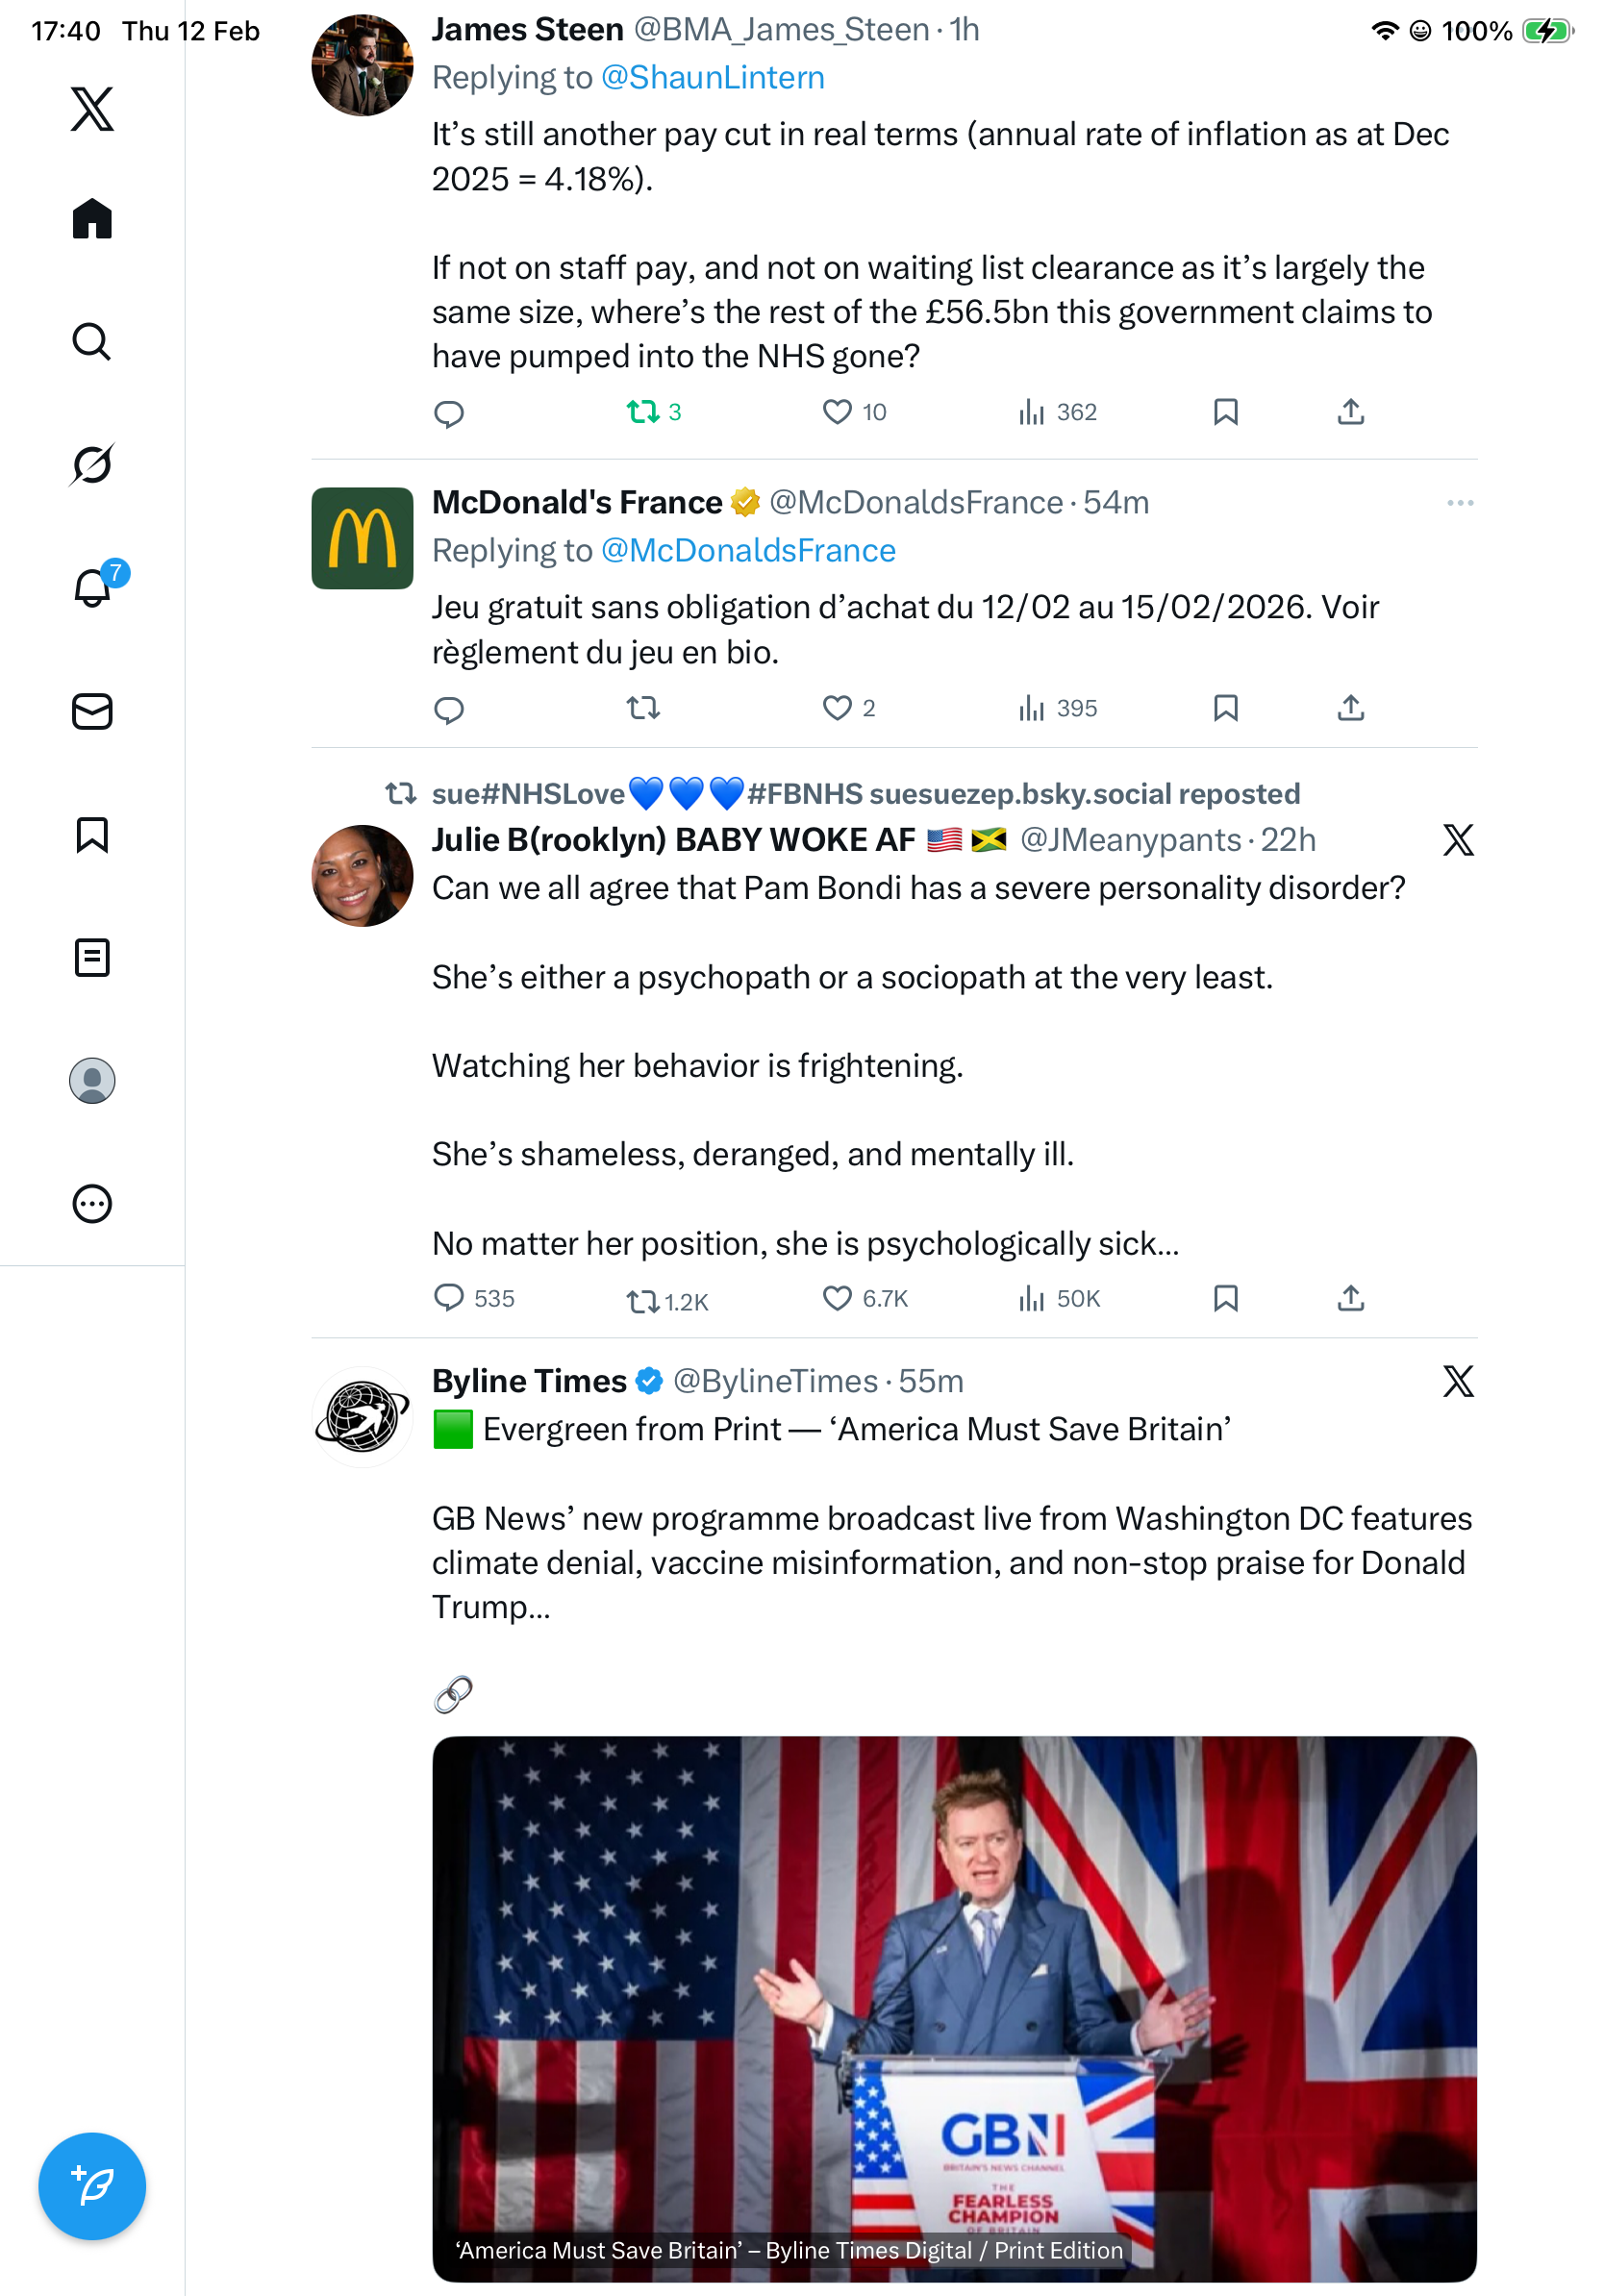Viewport: 1604px width, 2296px height.
Task: View James Steen's profile avatar
Action: point(362,65)
